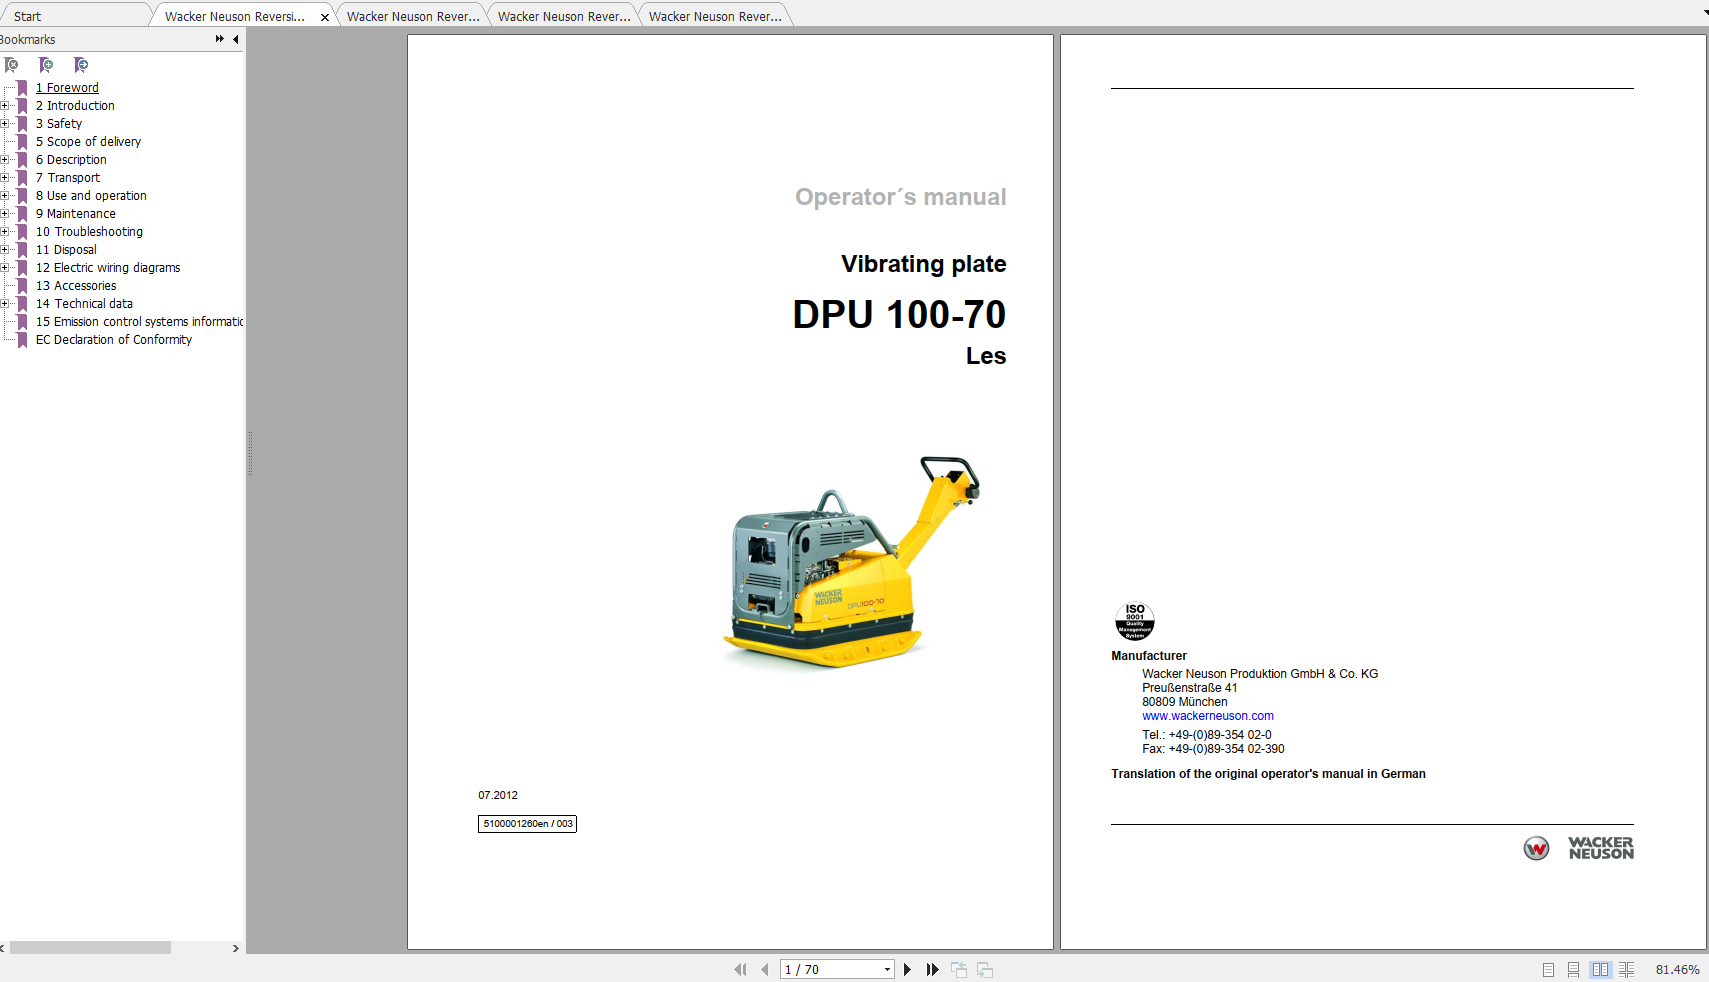
Task: Open the page number dropdown
Action: pyautogui.click(x=887, y=969)
